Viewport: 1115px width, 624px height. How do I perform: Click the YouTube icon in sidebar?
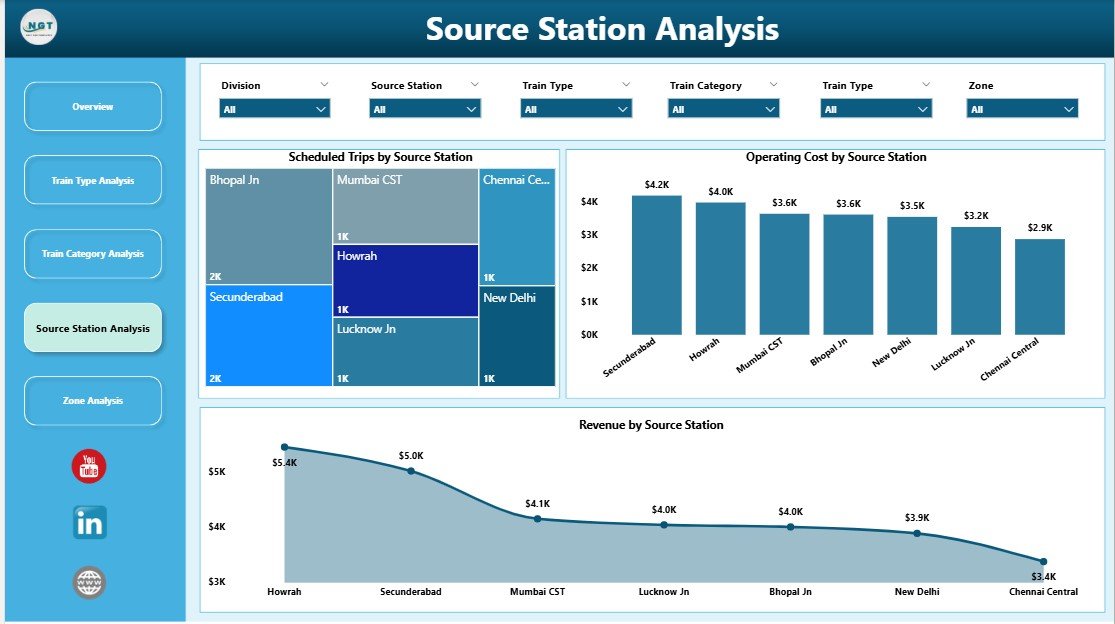[x=89, y=466]
